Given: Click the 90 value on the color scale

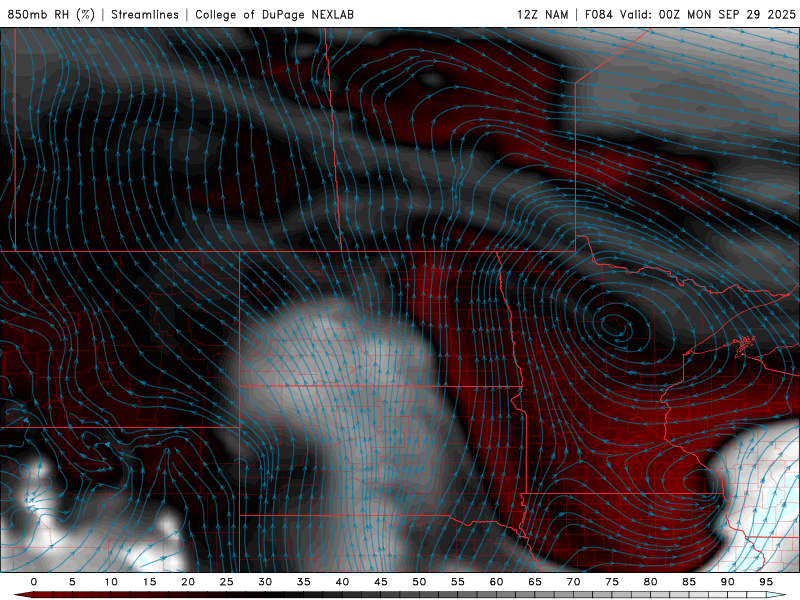Looking at the screenshot, I should point(727,582).
